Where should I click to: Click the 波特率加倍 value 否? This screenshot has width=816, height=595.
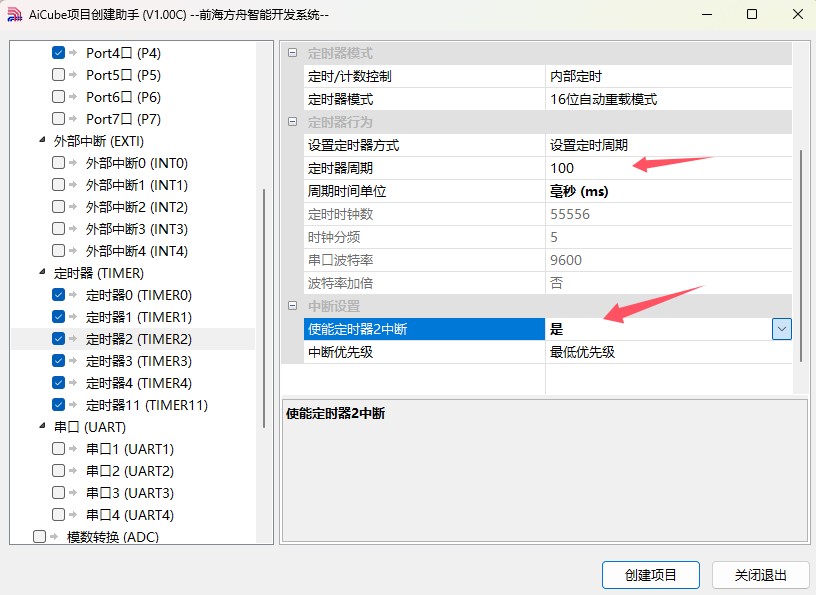[668, 283]
